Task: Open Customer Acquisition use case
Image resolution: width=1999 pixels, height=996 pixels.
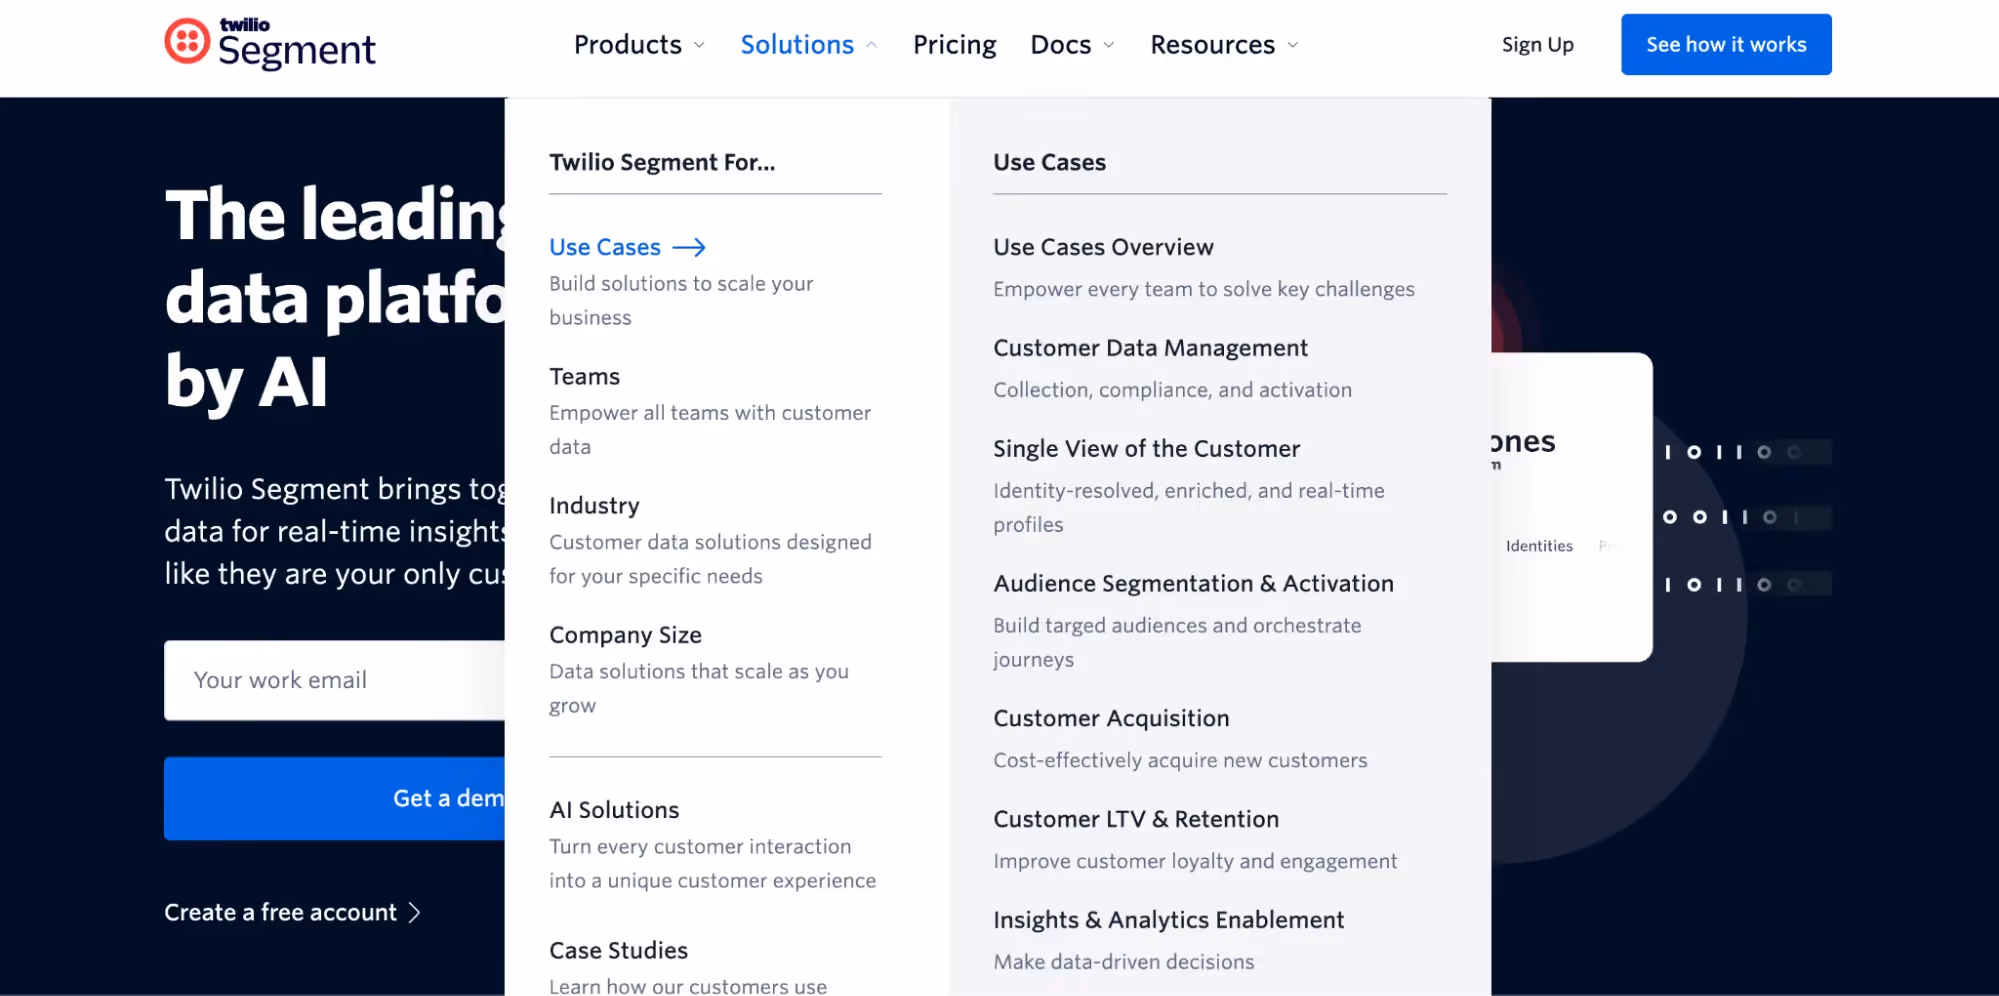Action: pyautogui.click(x=1111, y=719)
